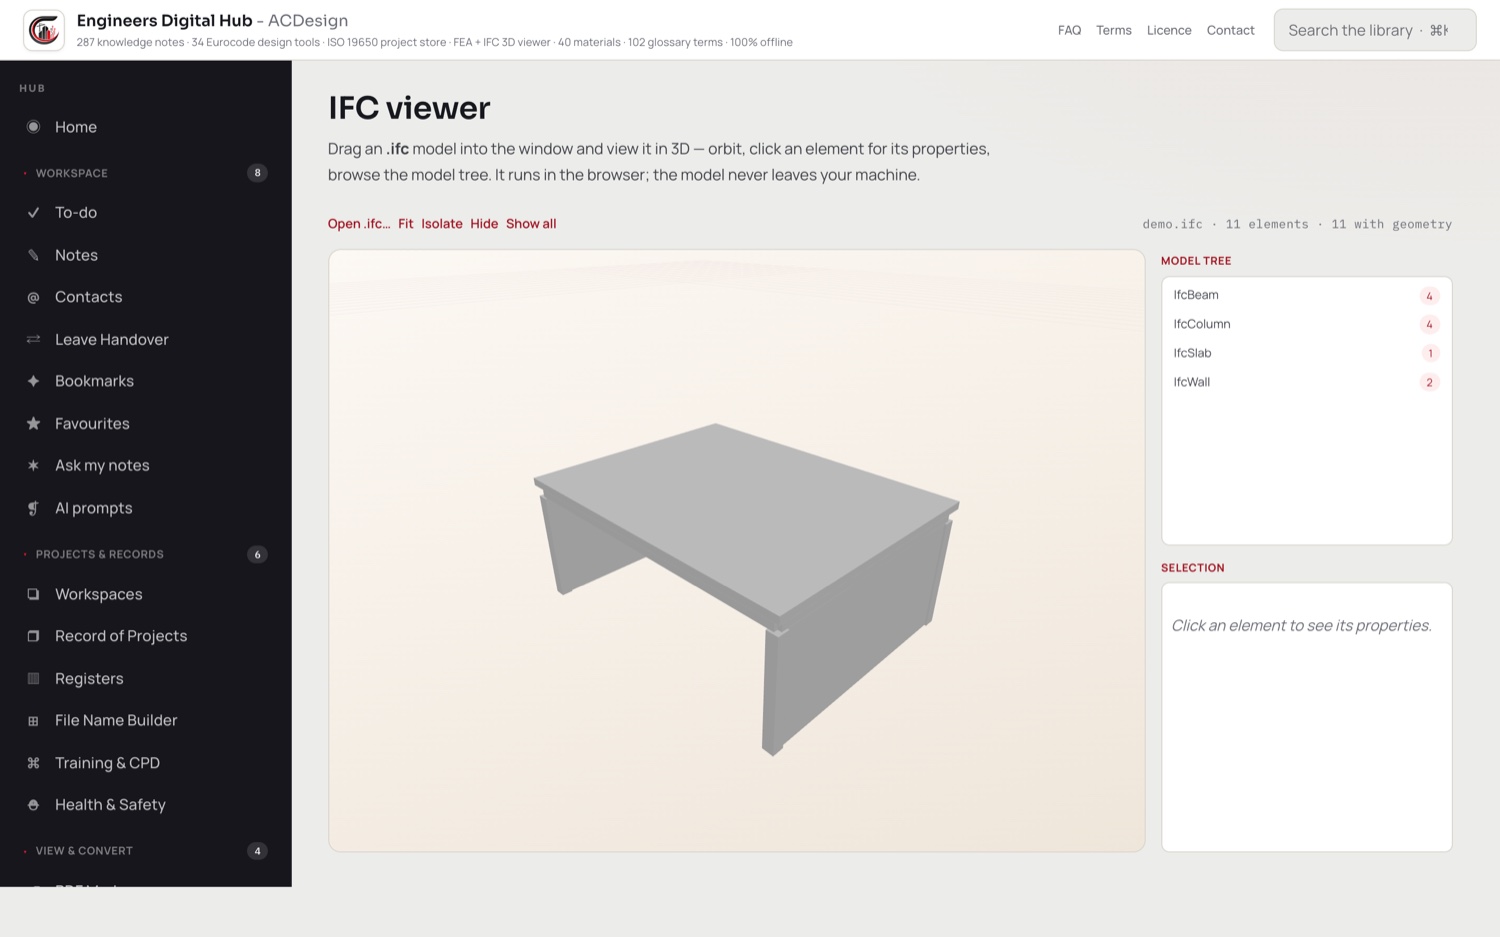Open the To-do page
This screenshot has width=1500, height=937.
146,212
